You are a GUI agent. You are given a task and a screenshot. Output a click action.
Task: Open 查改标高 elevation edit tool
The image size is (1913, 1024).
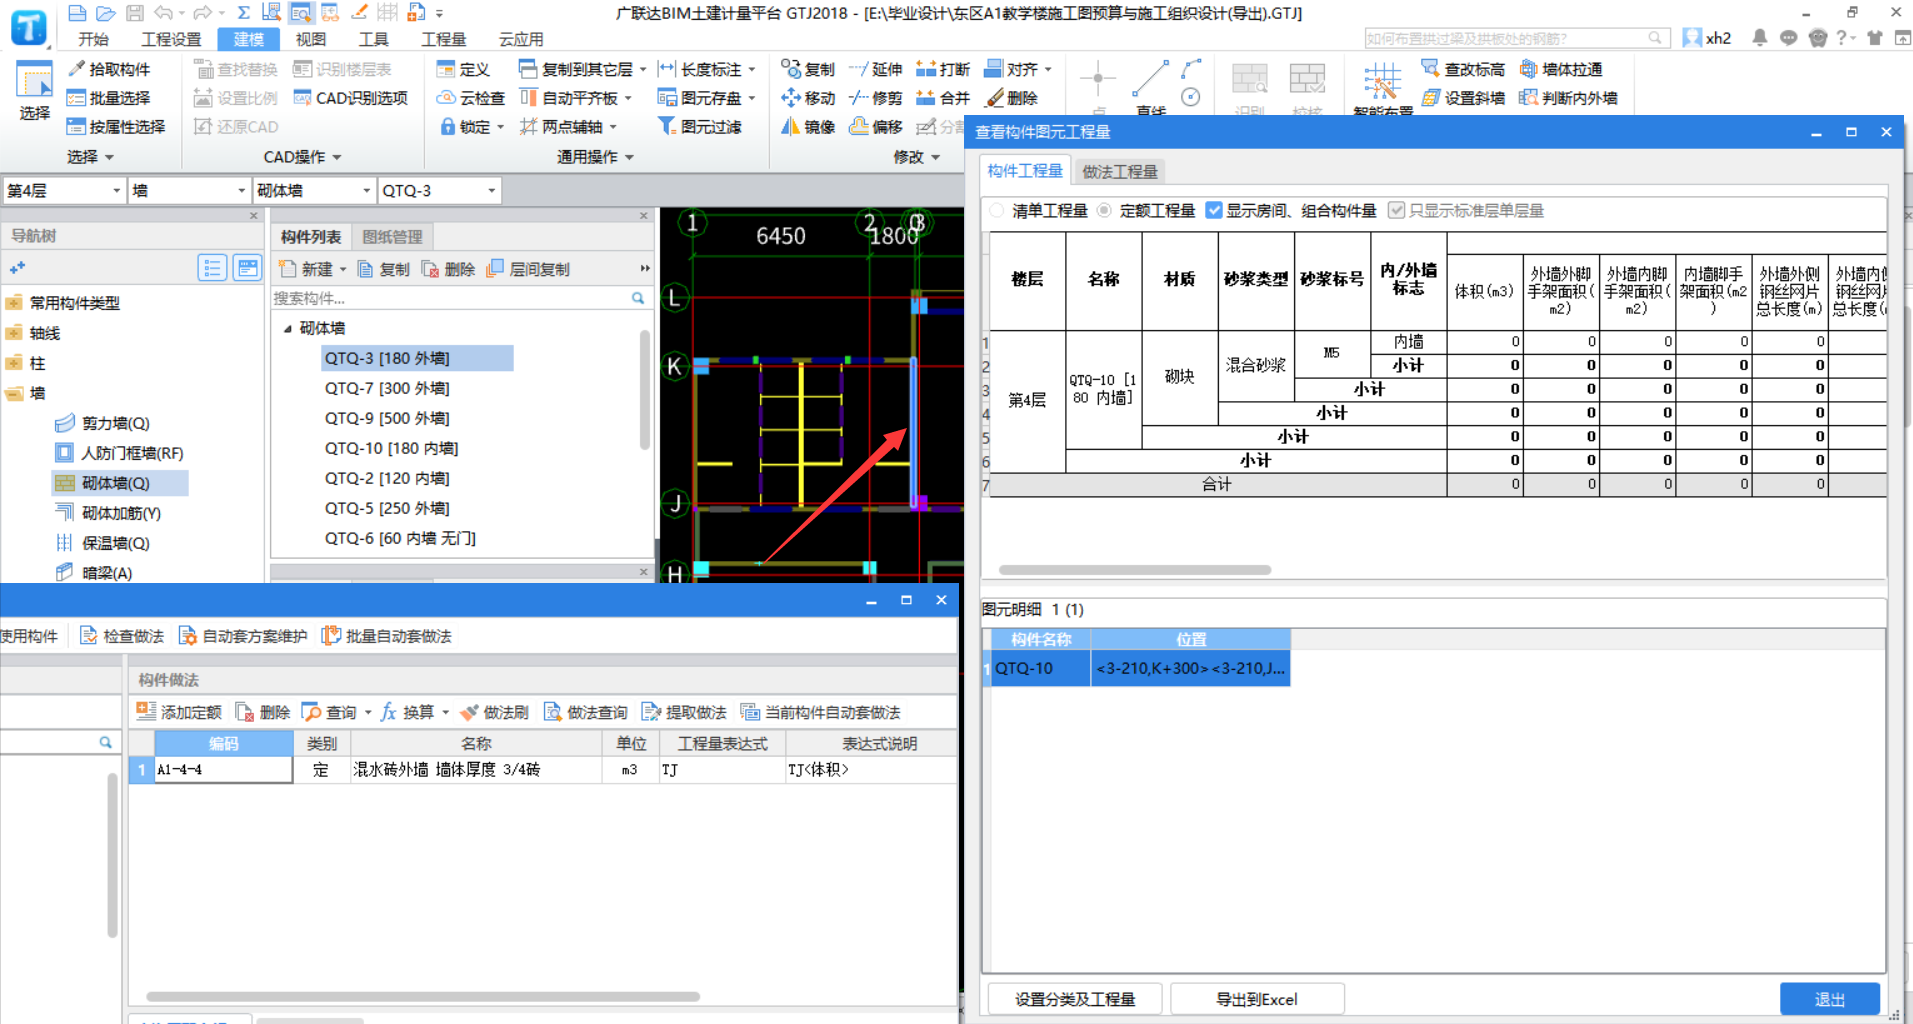1463,69
